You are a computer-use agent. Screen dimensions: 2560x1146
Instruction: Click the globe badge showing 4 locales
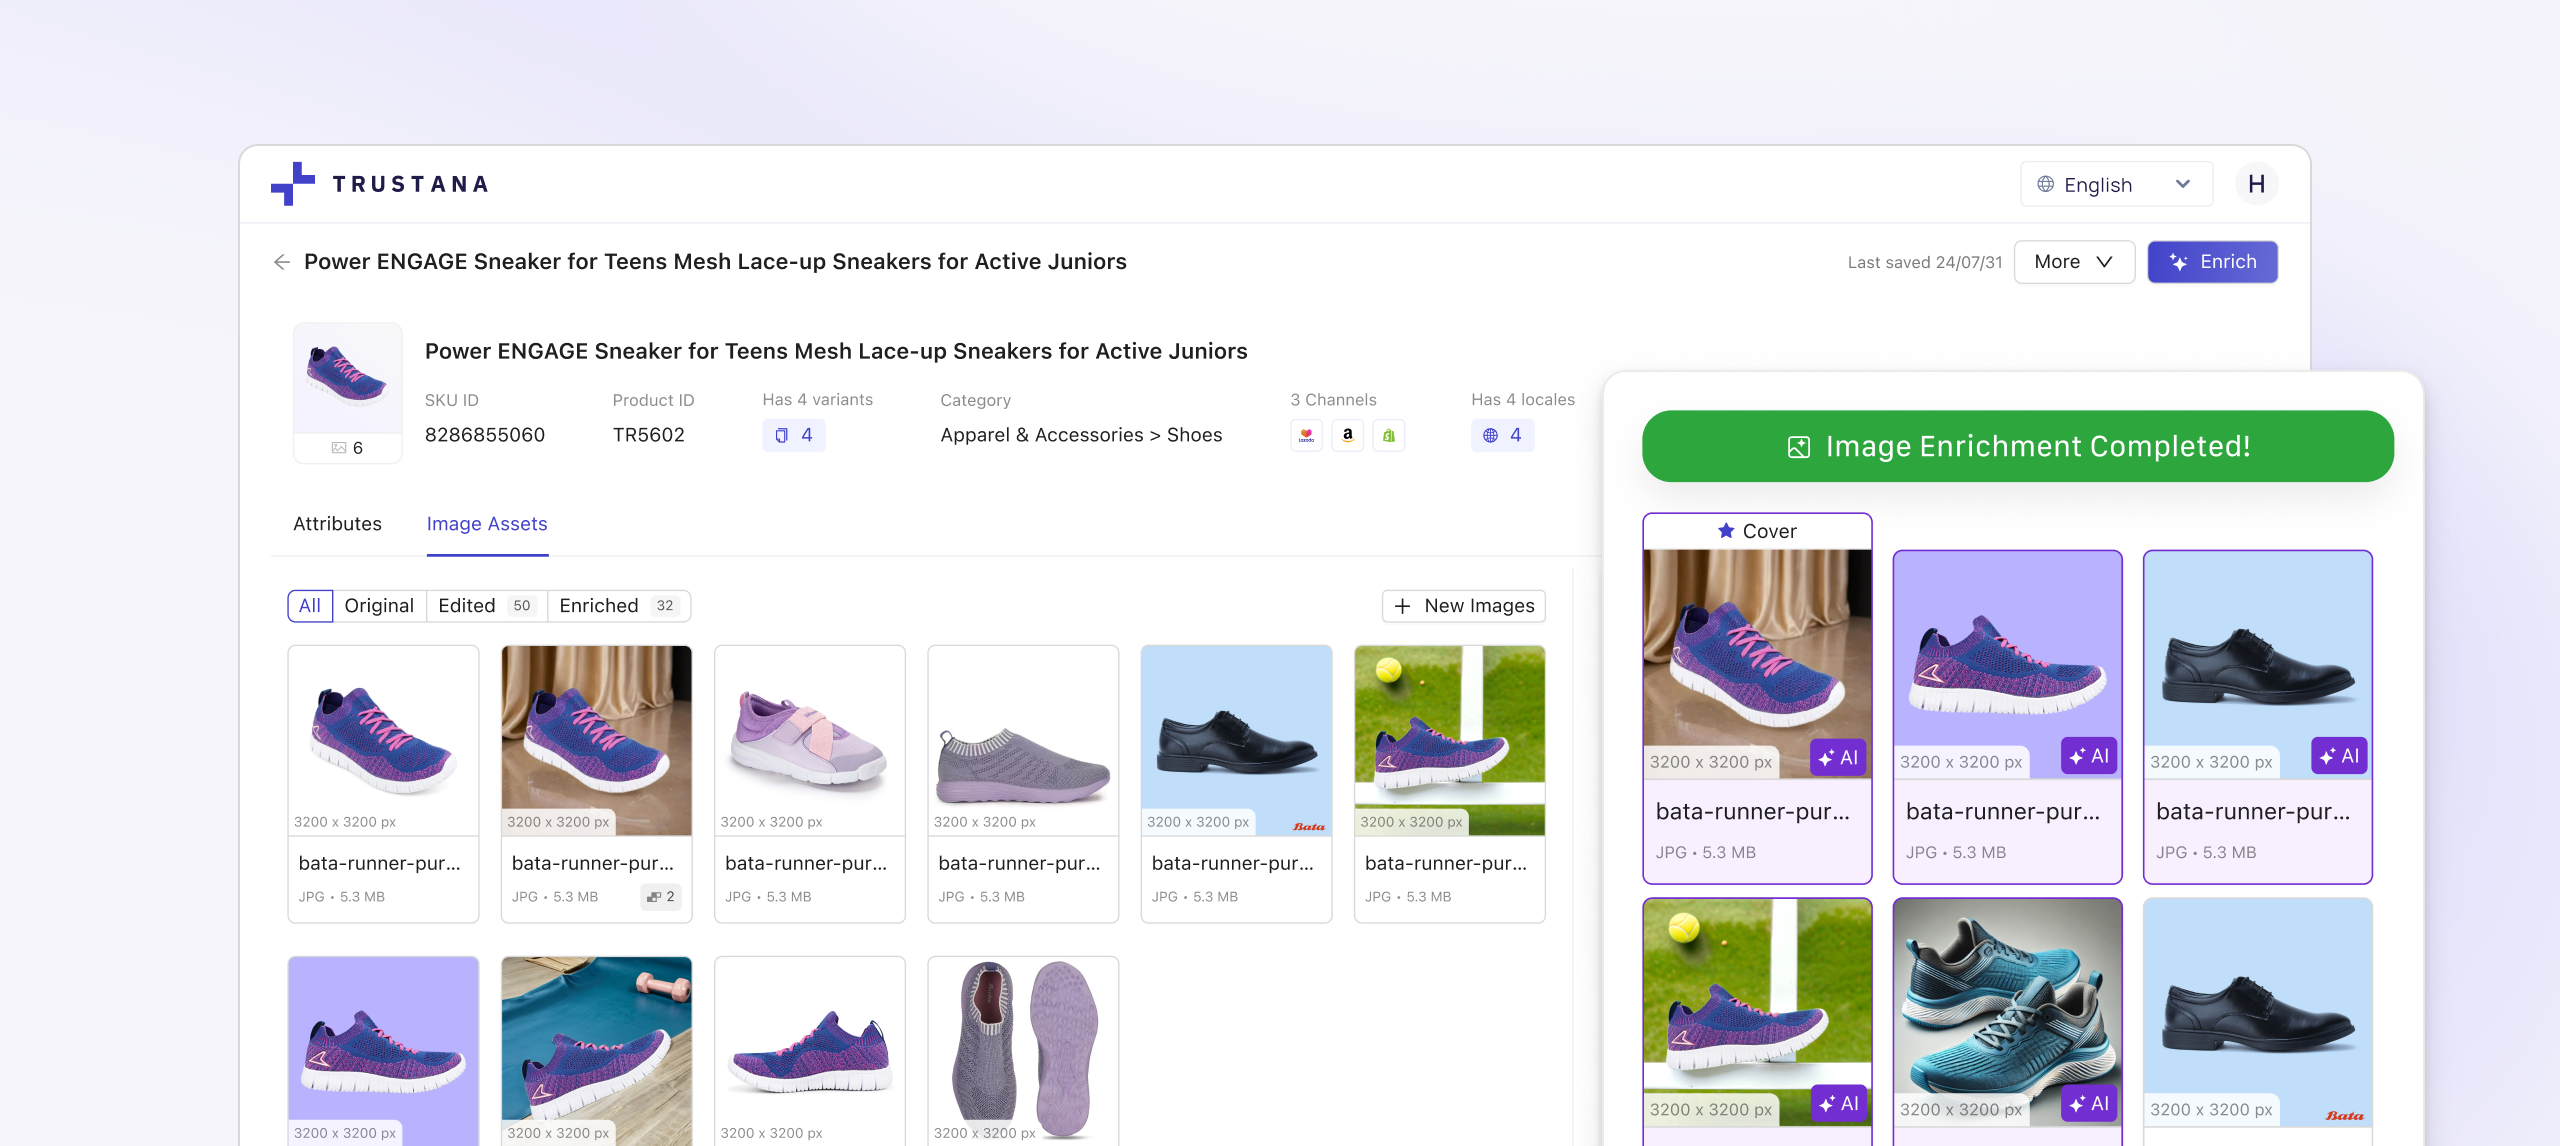pyautogui.click(x=1502, y=435)
